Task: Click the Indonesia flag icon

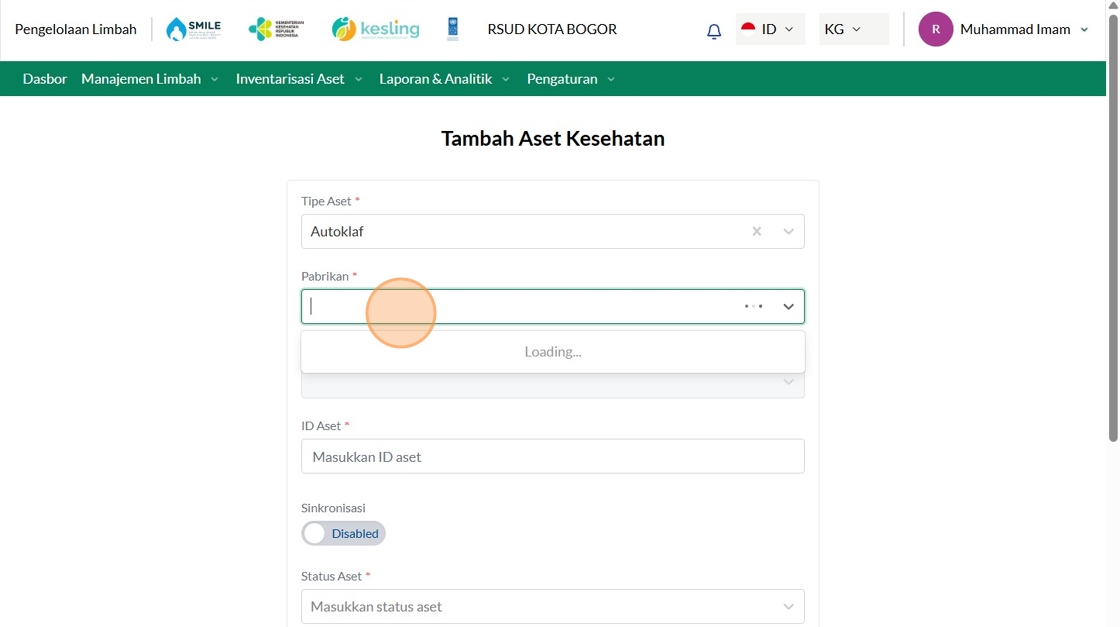Action: click(748, 29)
